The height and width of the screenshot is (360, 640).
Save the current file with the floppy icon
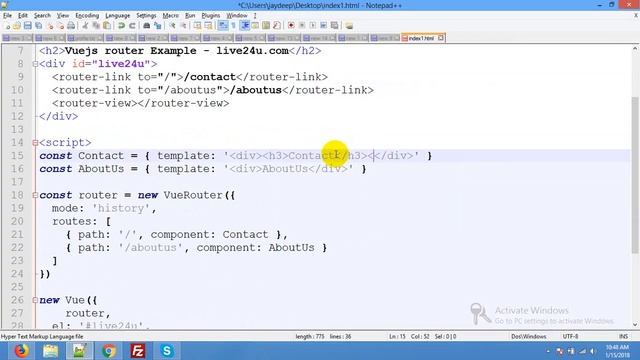point(27,26)
